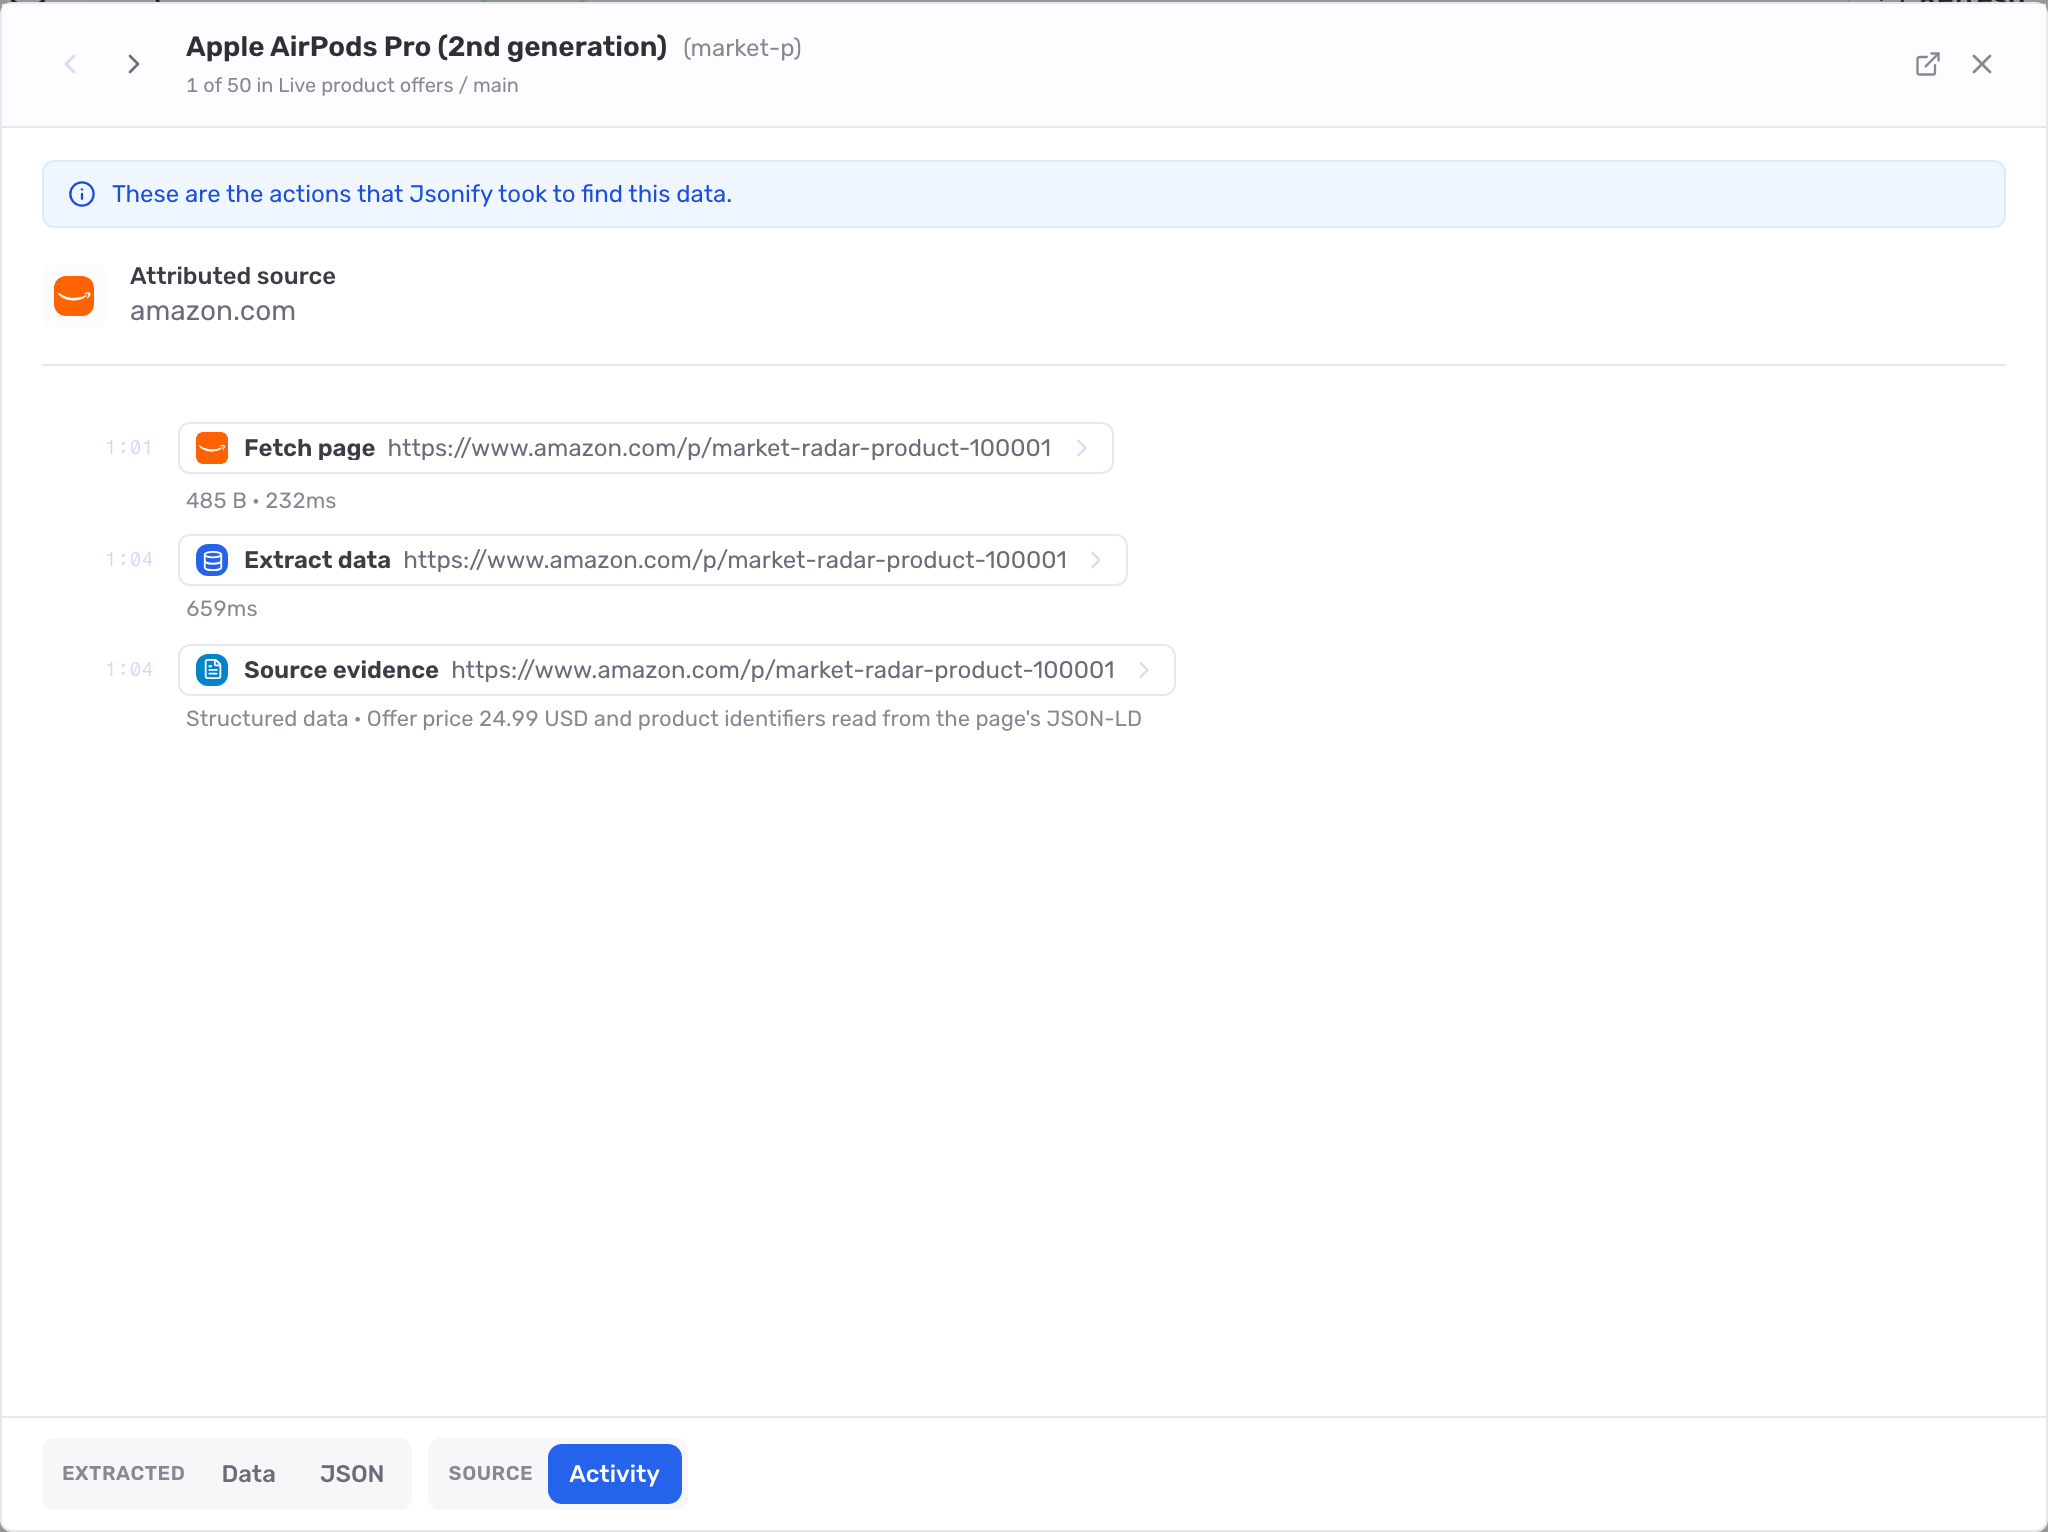2048x1532 pixels.
Task: Click the Jsonify actions banner message
Action: click(x=422, y=194)
